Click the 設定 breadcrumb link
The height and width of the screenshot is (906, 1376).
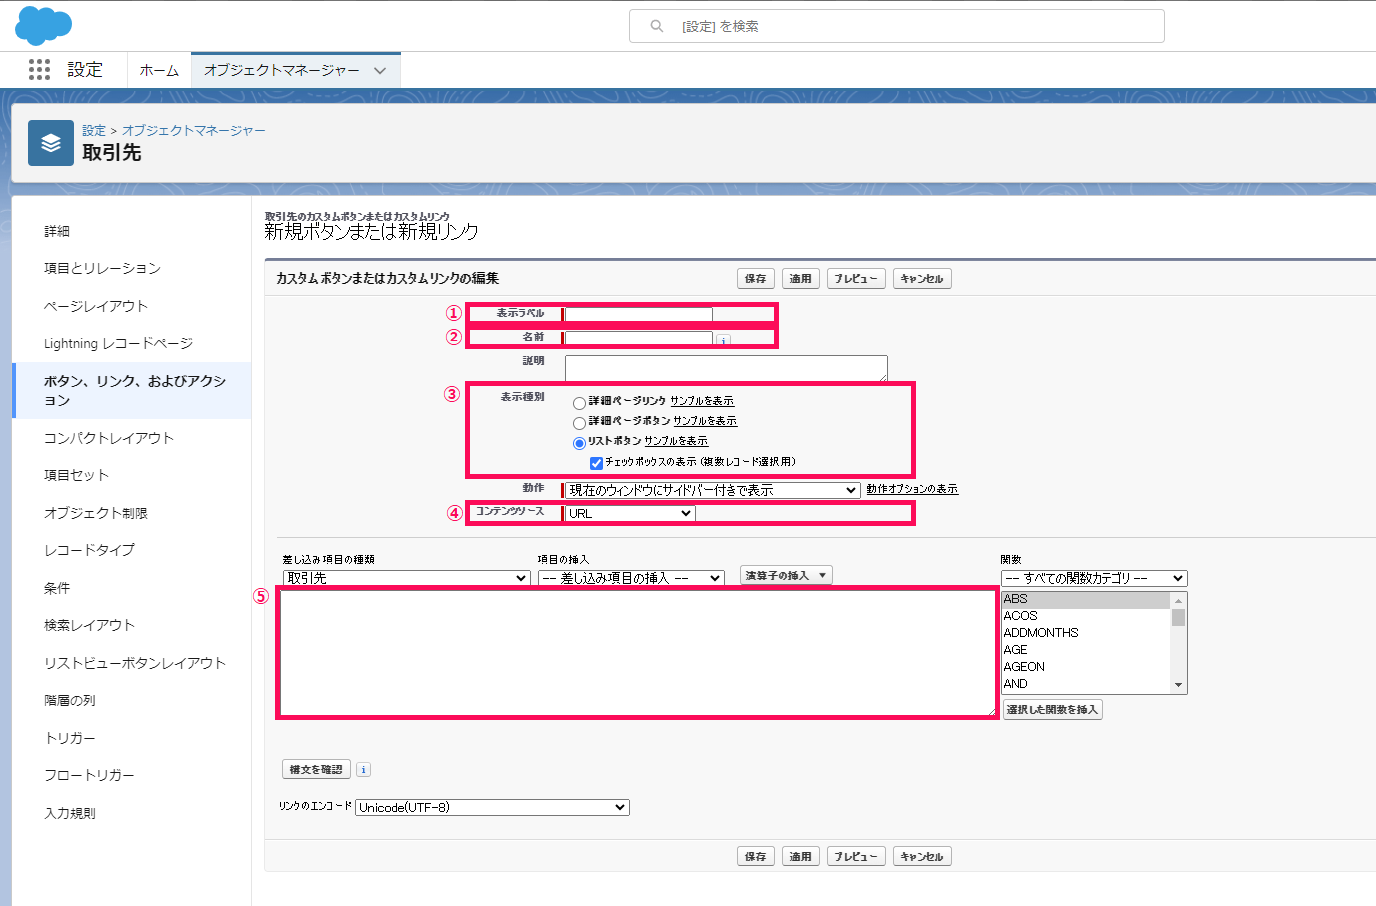coord(94,131)
